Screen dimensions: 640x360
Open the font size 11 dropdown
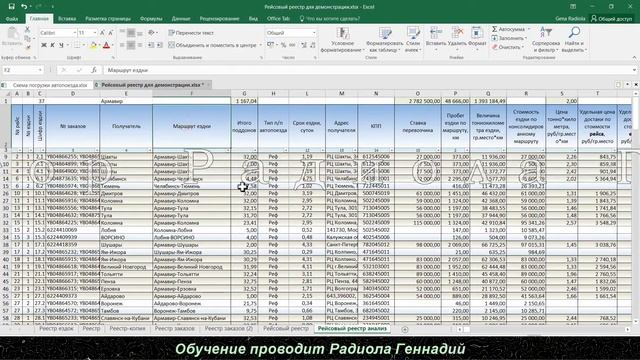(x=95, y=33)
